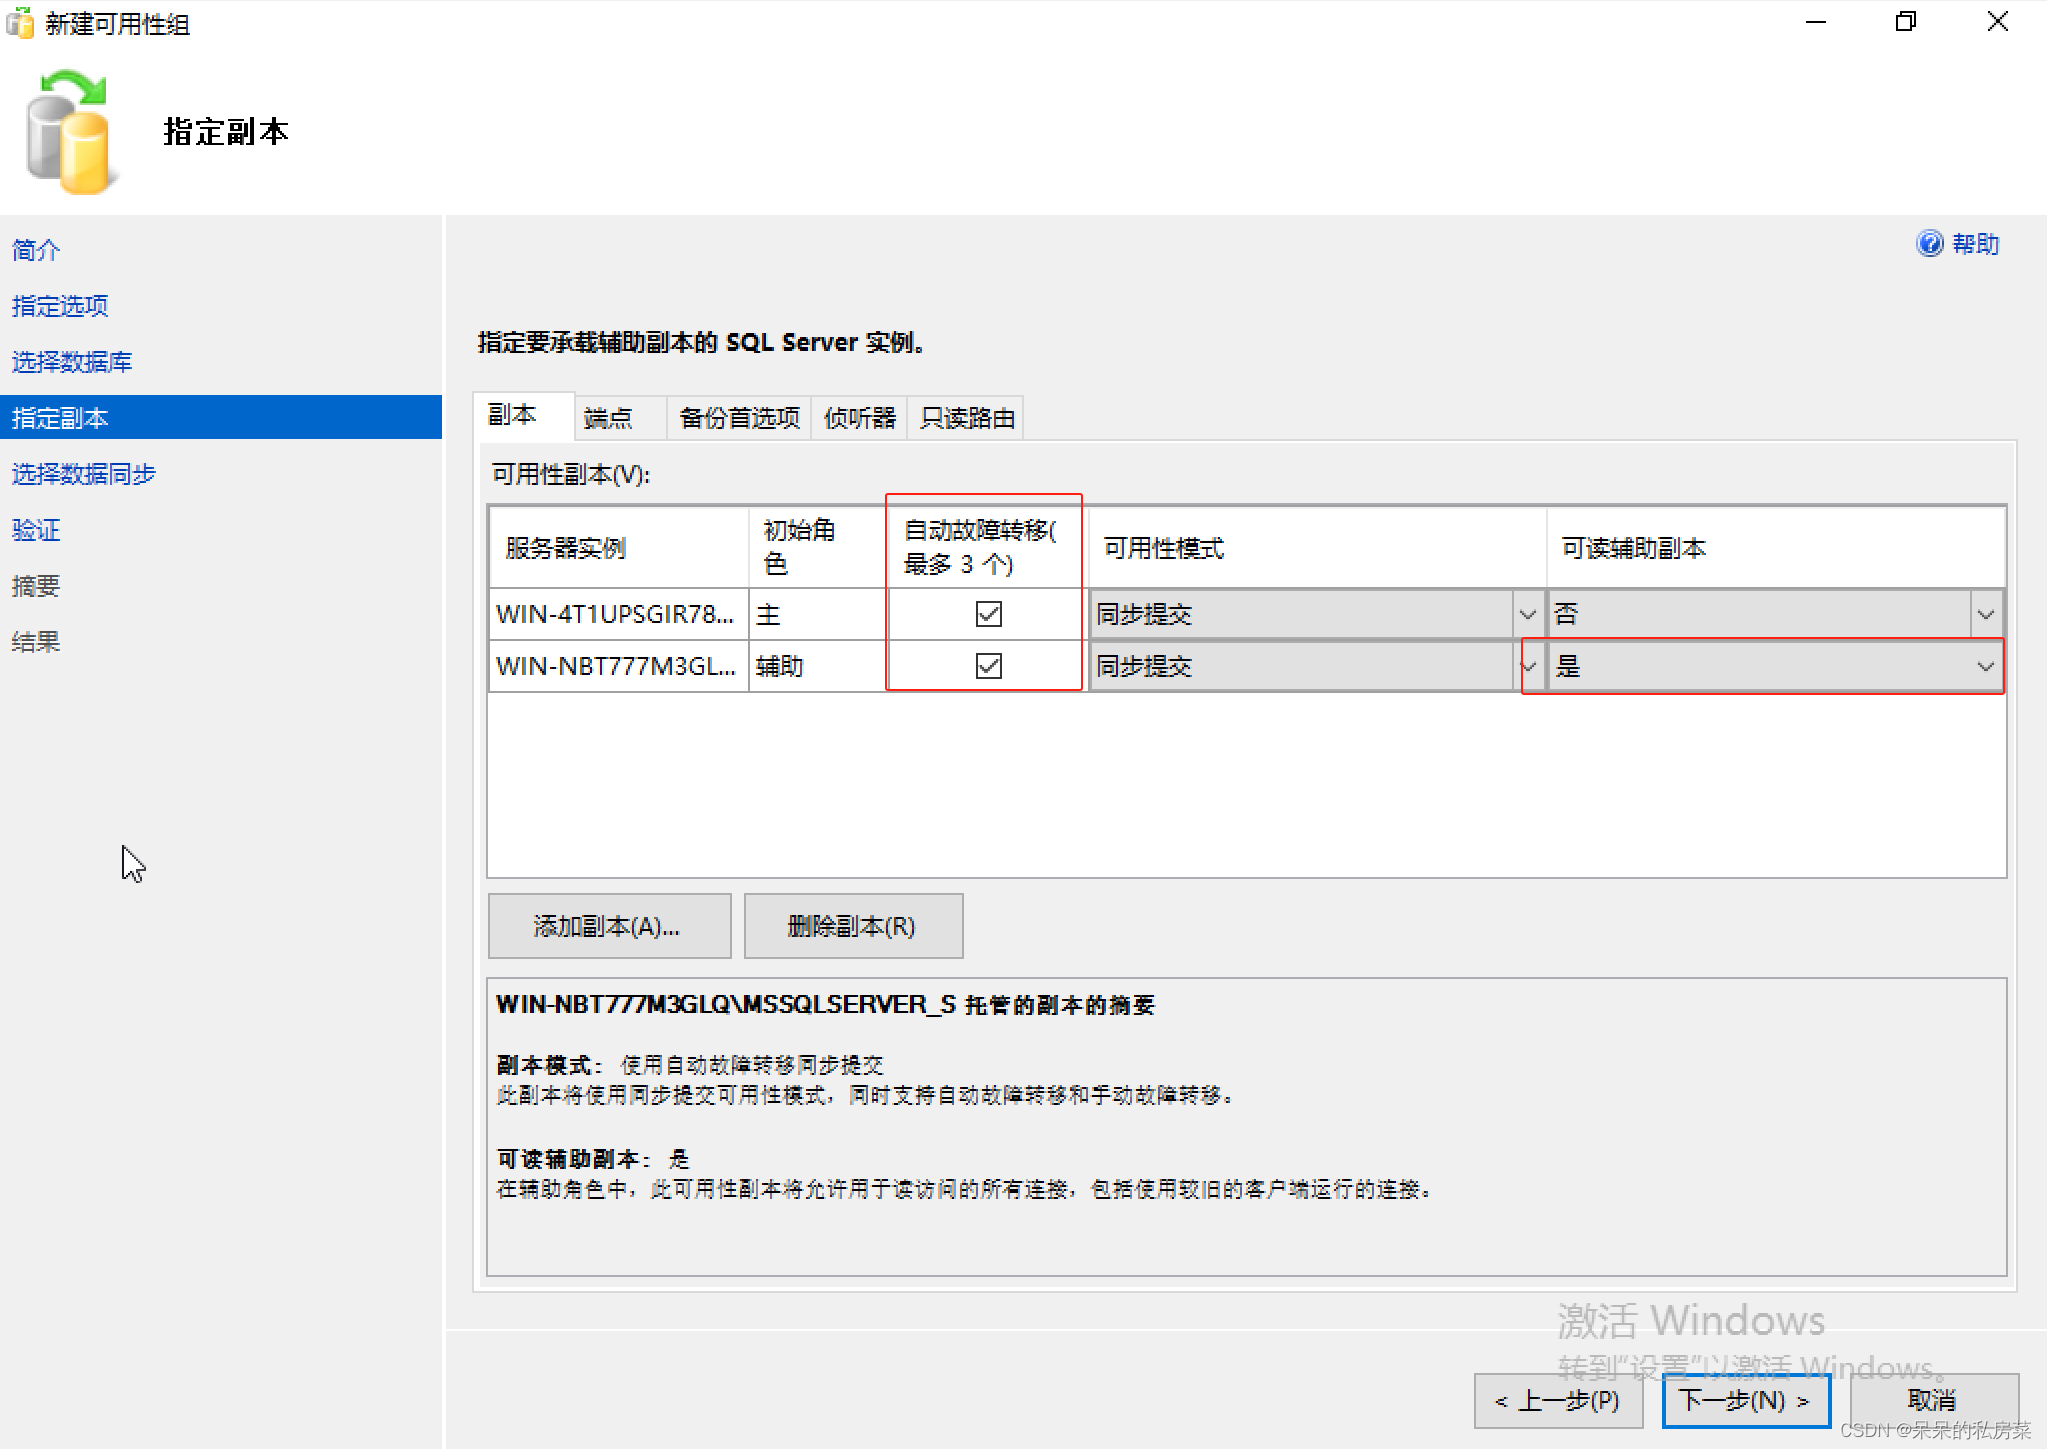Open readable secondary dropdown showing 是
This screenshot has width=2047, height=1449.
1985,666
